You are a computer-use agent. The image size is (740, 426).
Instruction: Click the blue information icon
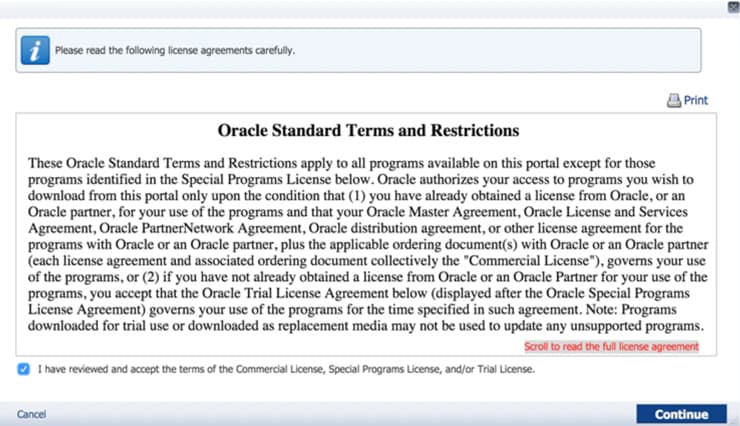click(35, 50)
